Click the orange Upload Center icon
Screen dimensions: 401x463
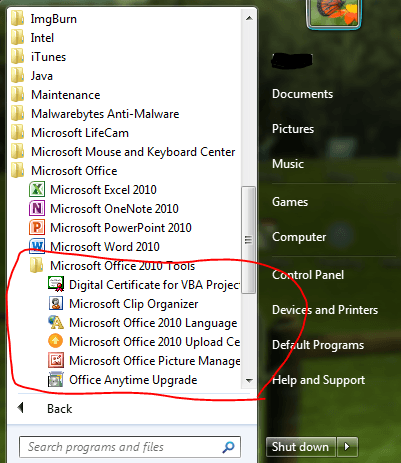55,341
